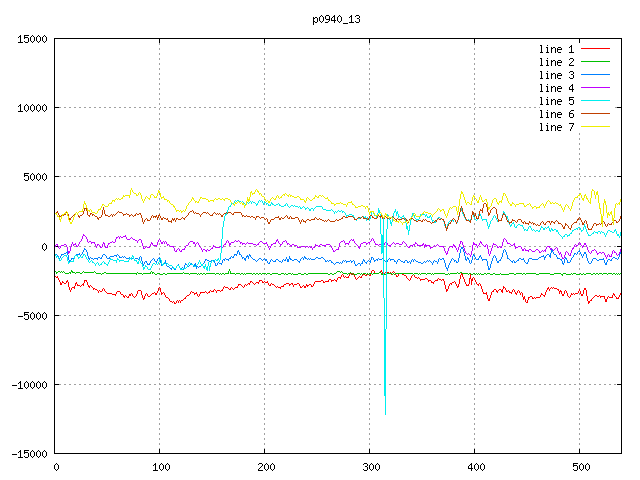Viewport: 640px width, 480px height.
Task: Choose the 'line 6' legend entry text
Action: [x=557, y=114]
